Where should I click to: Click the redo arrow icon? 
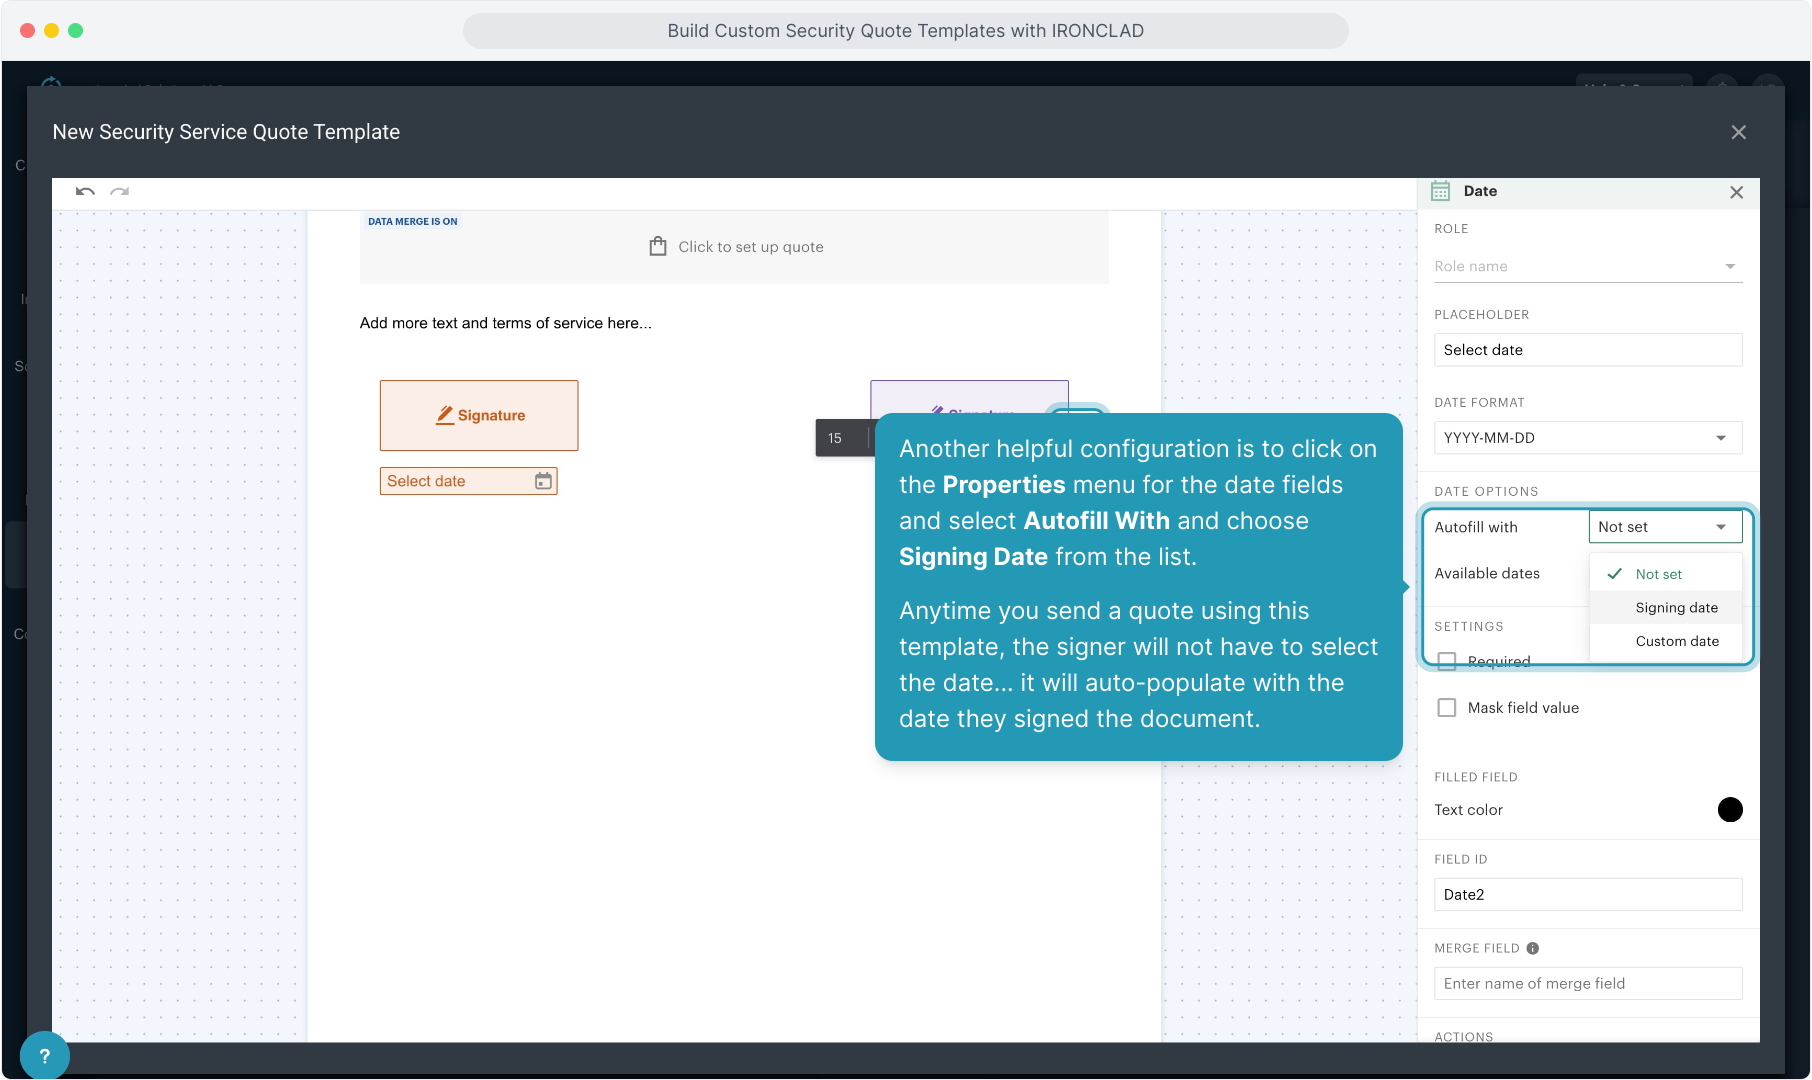pos(120,191)
